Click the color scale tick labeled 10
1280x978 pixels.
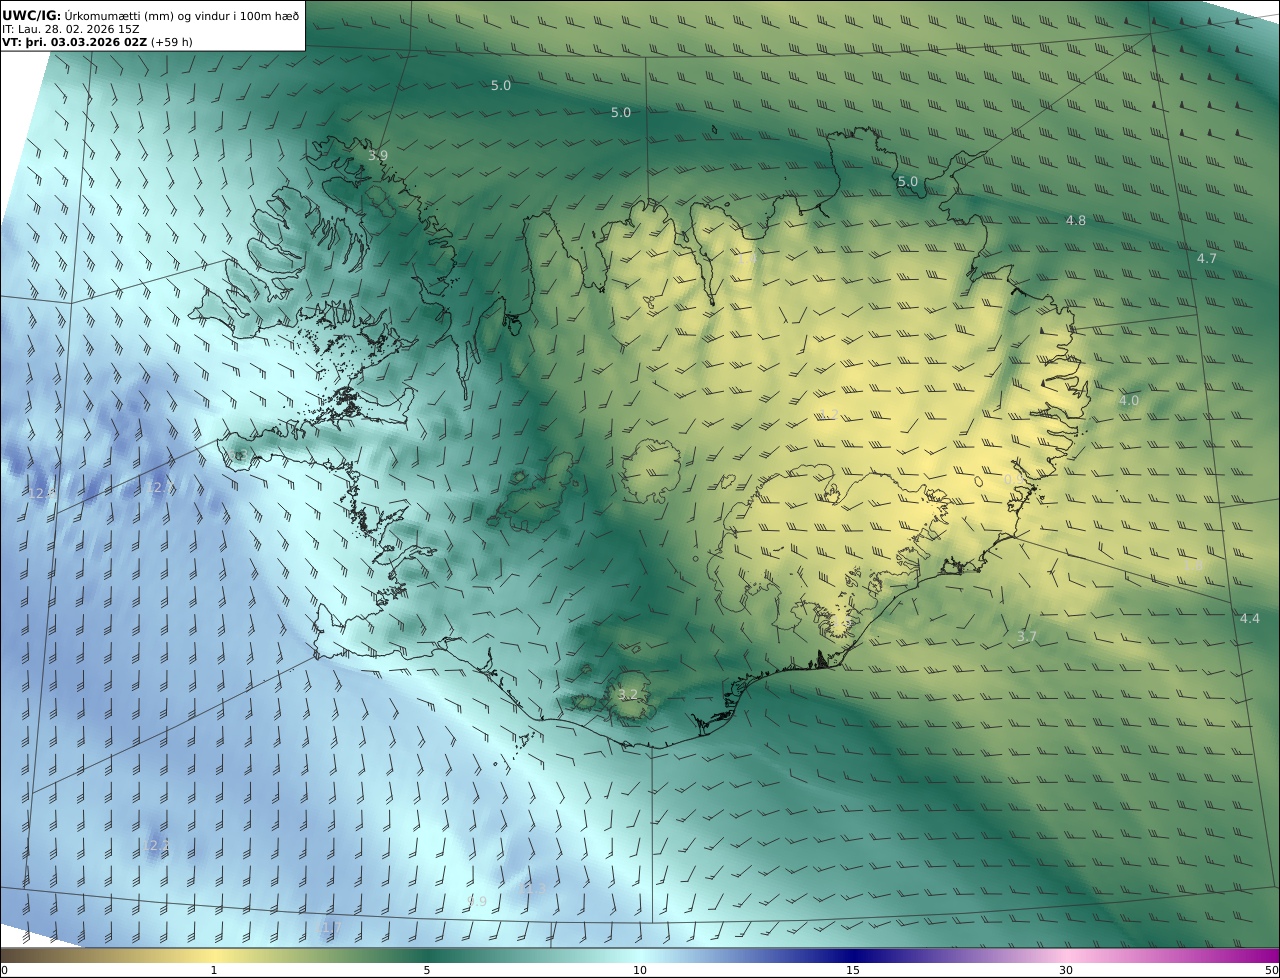coord(640,970)
